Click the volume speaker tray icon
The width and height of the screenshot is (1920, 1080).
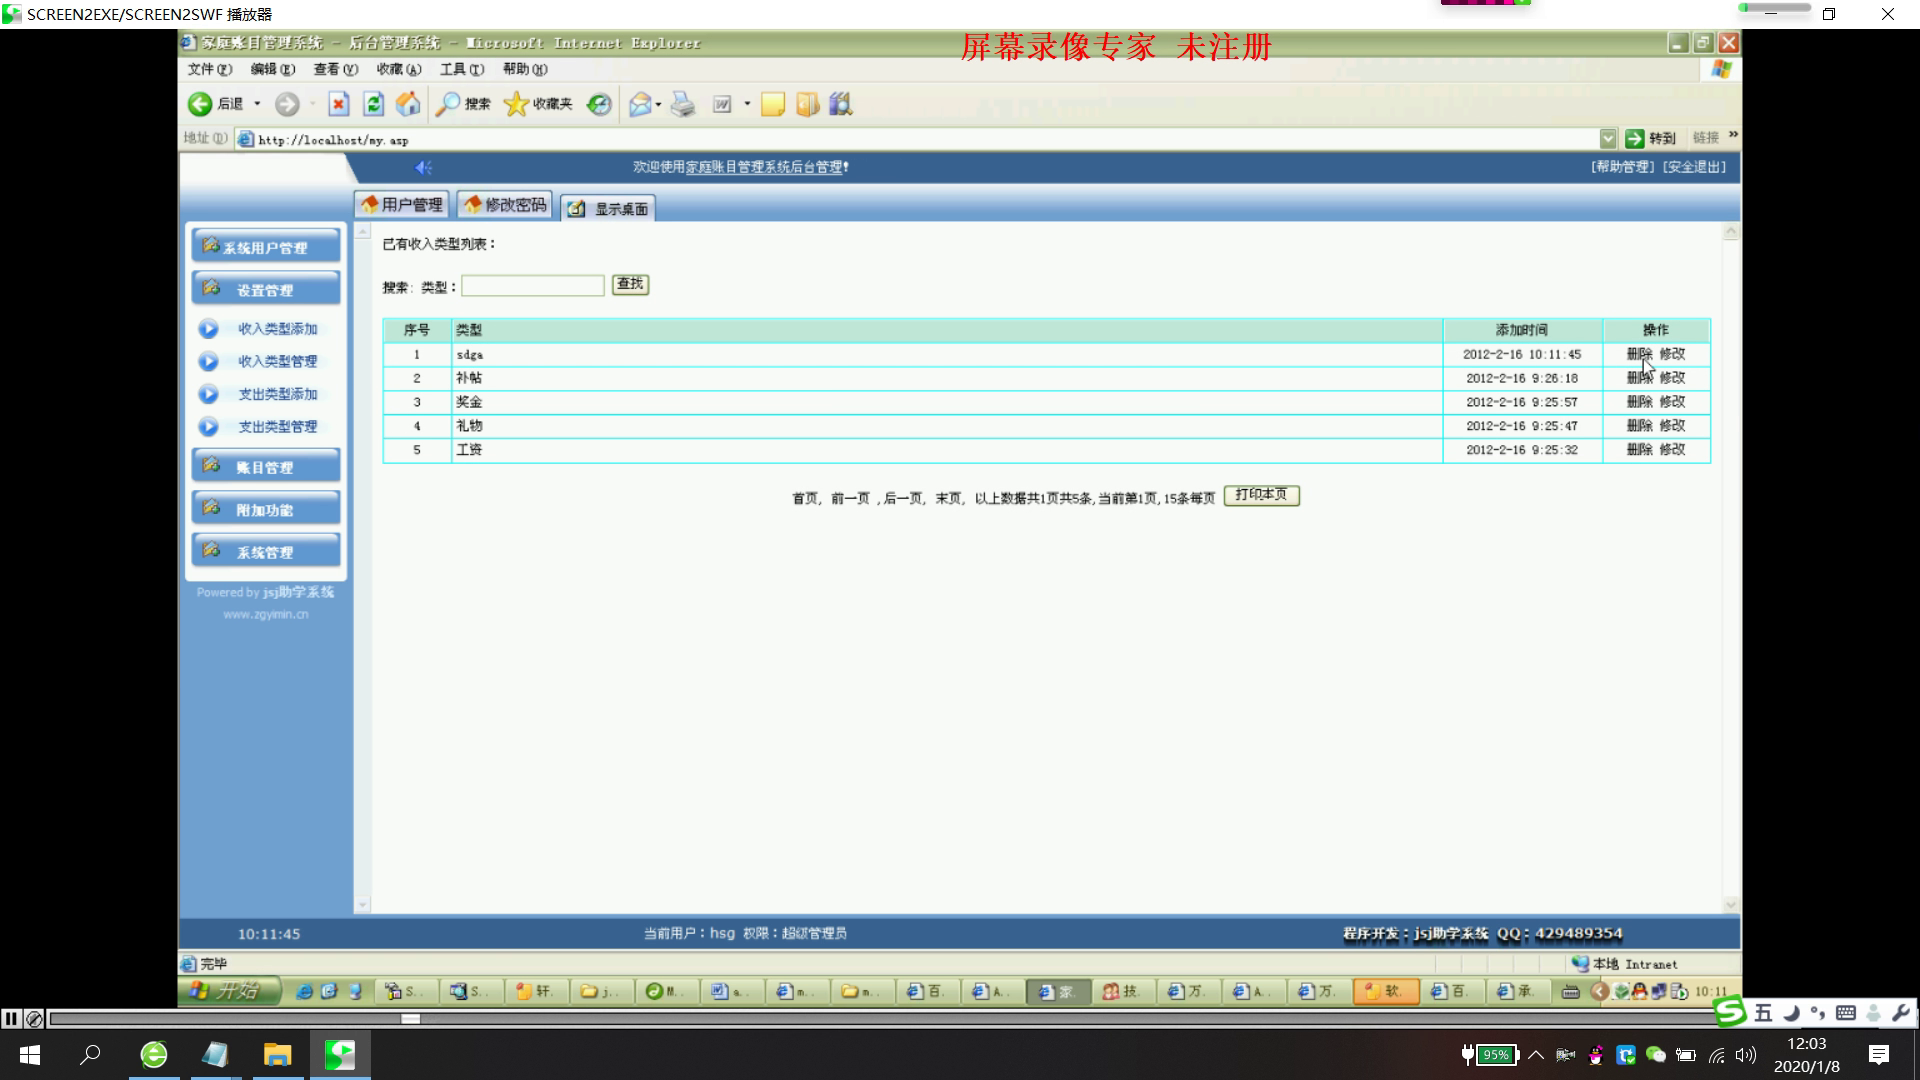pos(1746,1055)
